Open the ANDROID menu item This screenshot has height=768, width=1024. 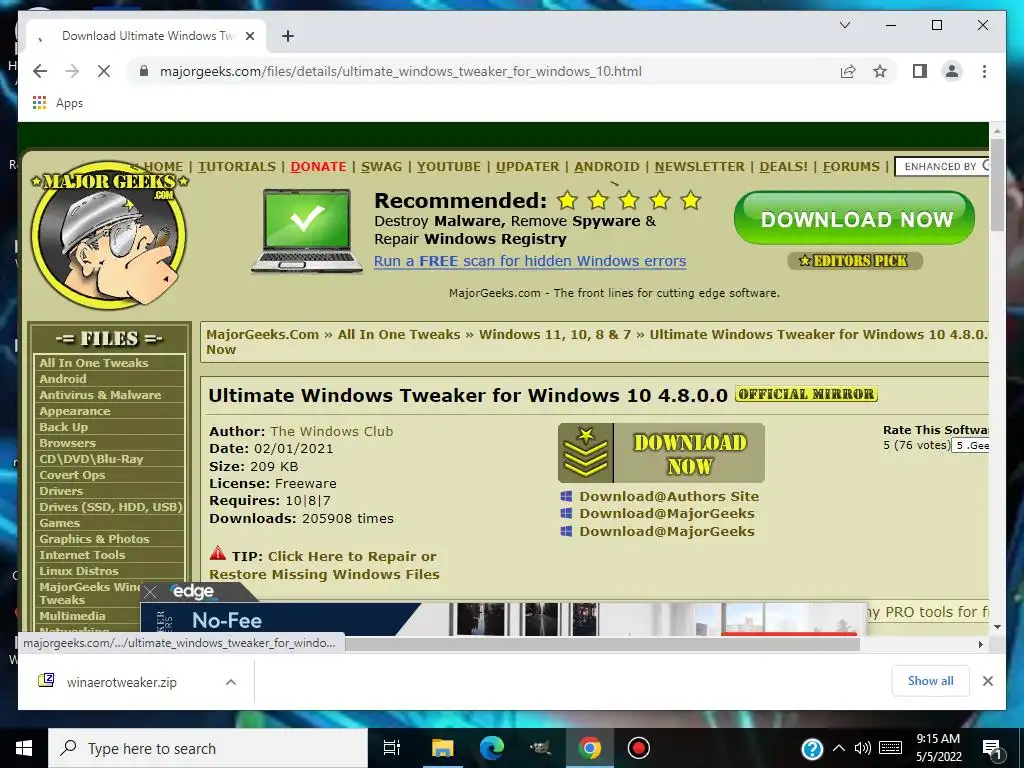(x=607, y=167)
